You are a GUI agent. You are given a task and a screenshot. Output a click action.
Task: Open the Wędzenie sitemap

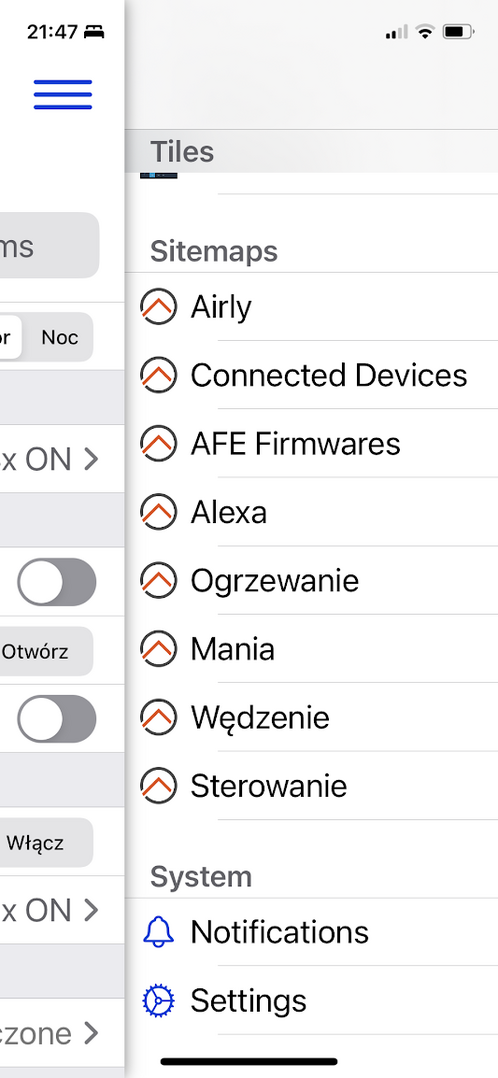click(x=312, y=718)
